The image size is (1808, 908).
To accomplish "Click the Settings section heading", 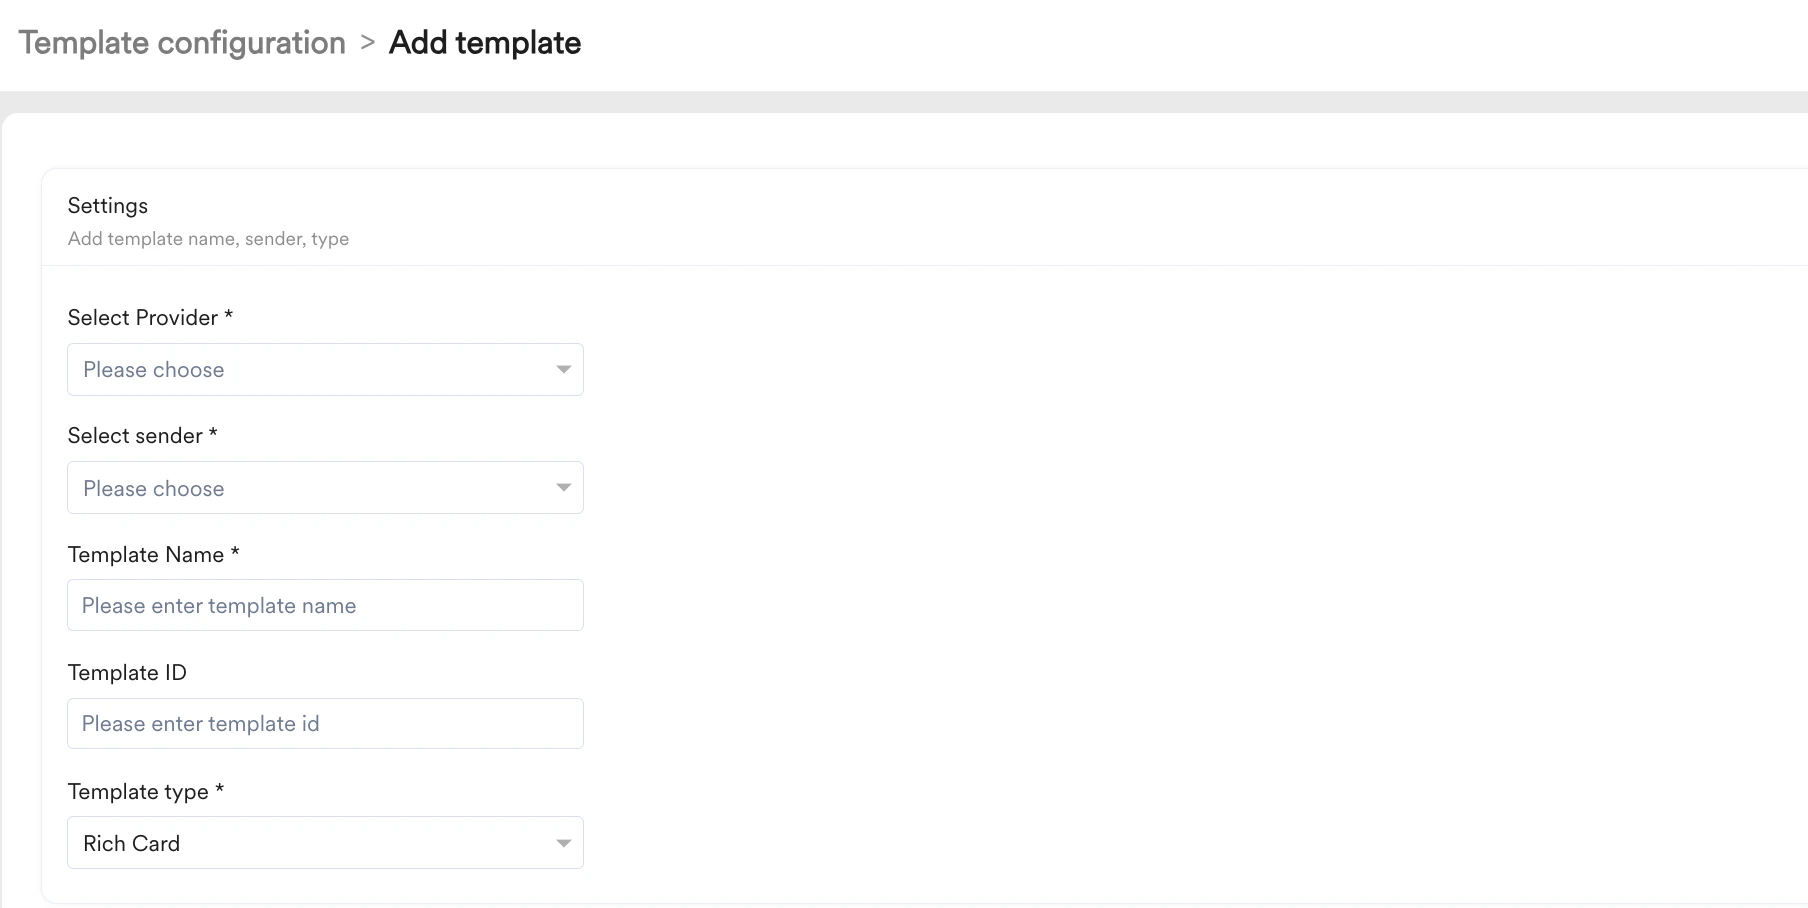I will click(108, 206).
